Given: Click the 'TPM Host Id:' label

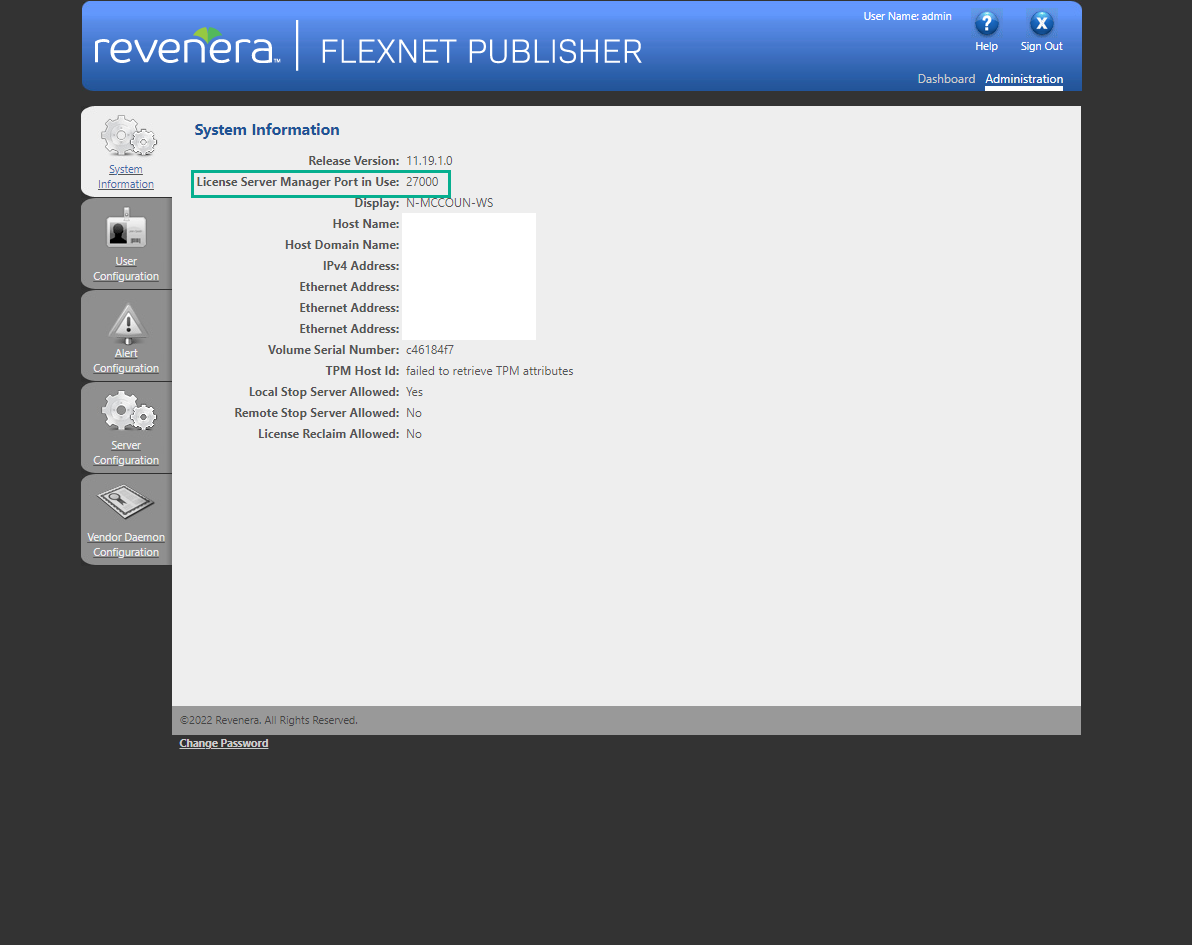Looking at the screenshot, I should tap(362, 371).
